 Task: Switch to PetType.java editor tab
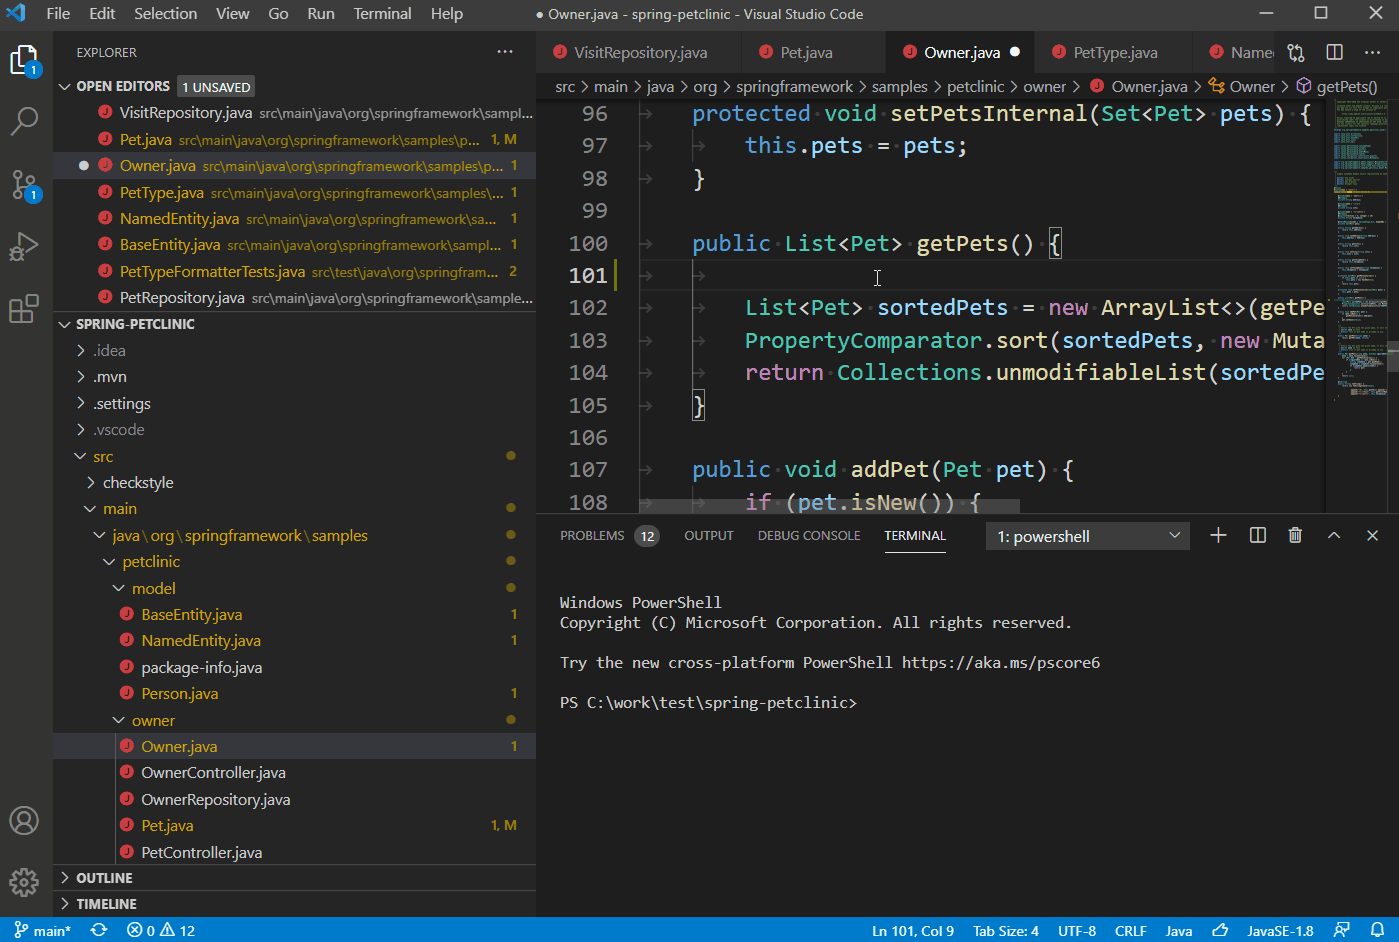pyautogui.click(x=1115, y=52)
